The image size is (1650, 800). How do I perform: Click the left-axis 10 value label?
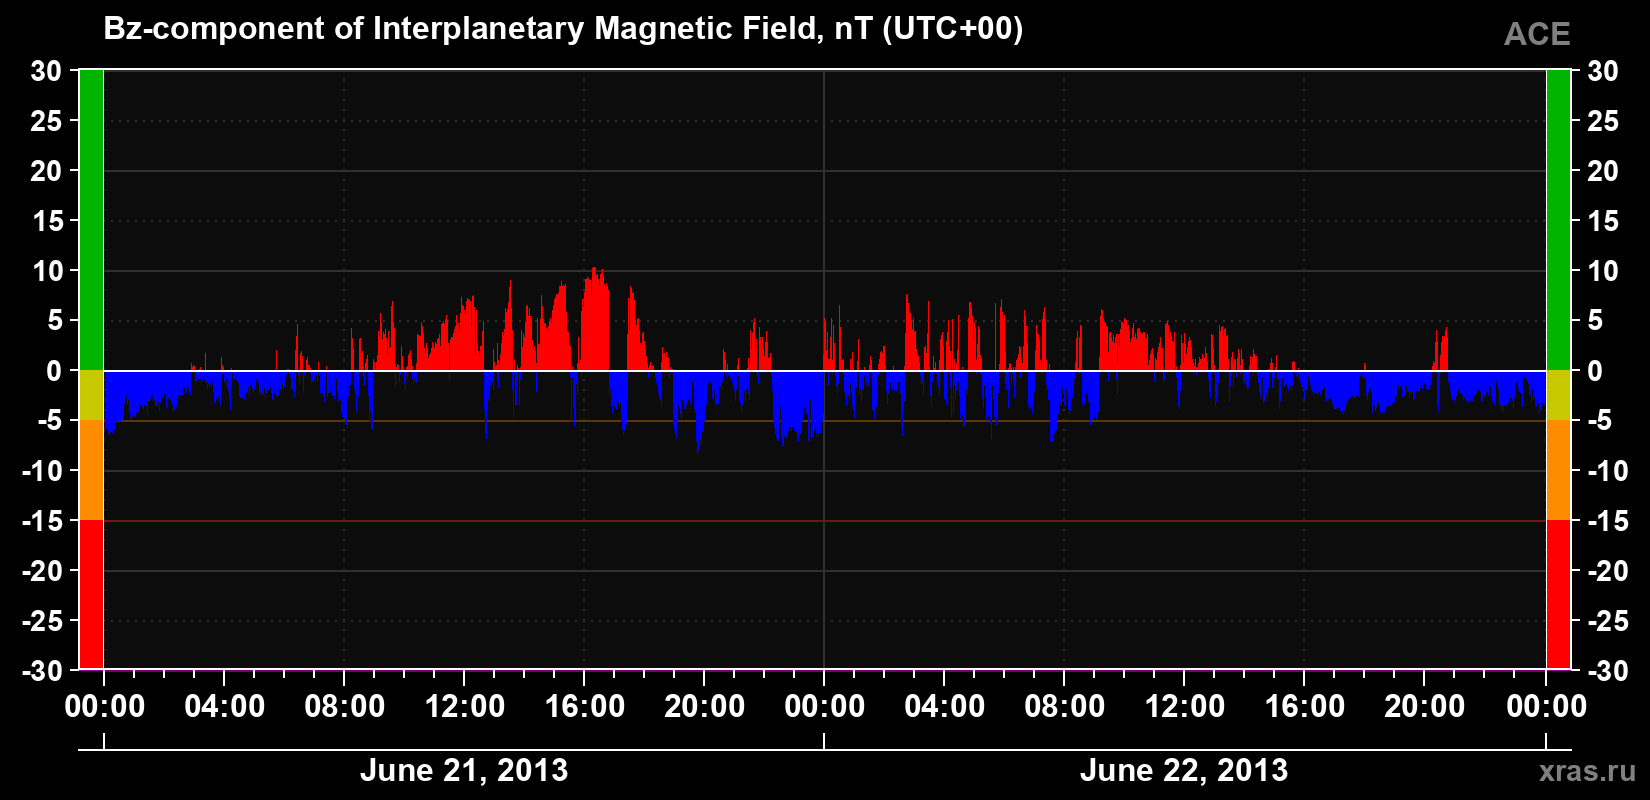click(46, 271)
